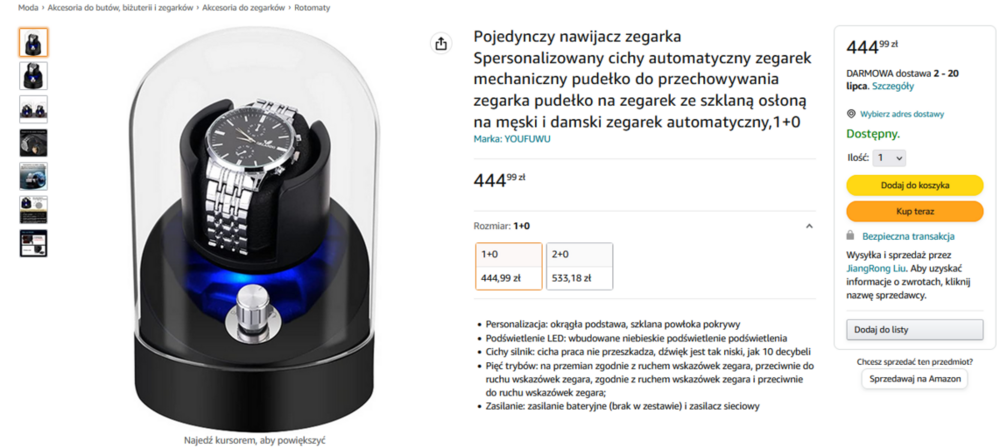Image resolution: width=1000 pixels, height=448 pixels.
Task: Click the share icon beside product image
Action: (441, 44)
